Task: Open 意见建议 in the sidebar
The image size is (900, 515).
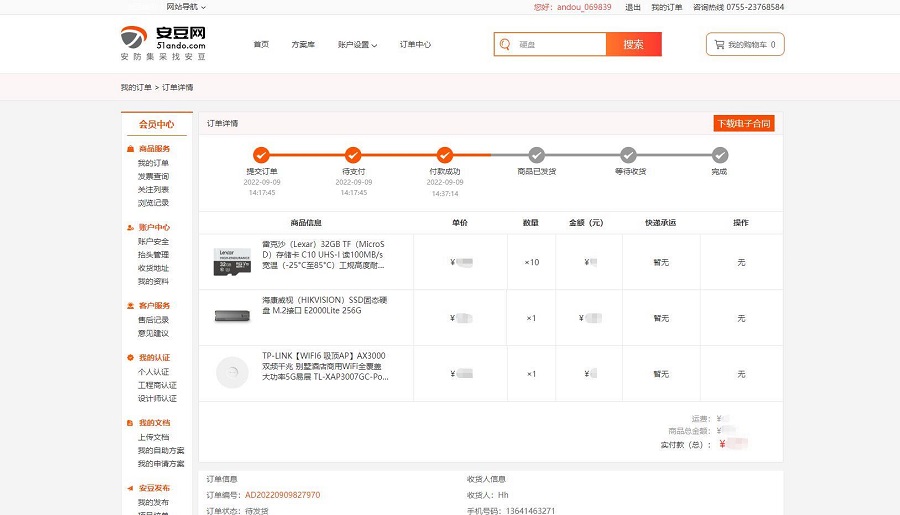Action: pos(153,333)
